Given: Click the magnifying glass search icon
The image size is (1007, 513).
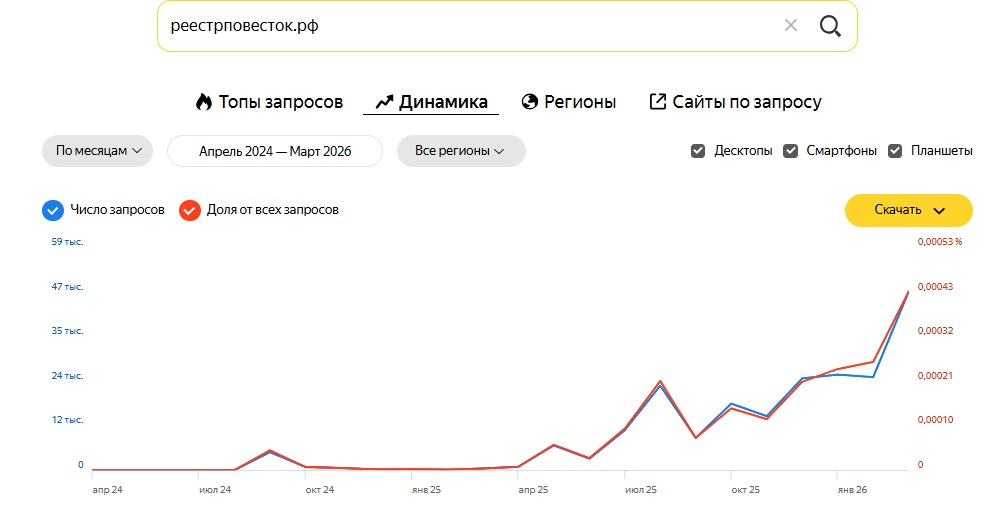Looking at the screenshot, I should 830,26.
